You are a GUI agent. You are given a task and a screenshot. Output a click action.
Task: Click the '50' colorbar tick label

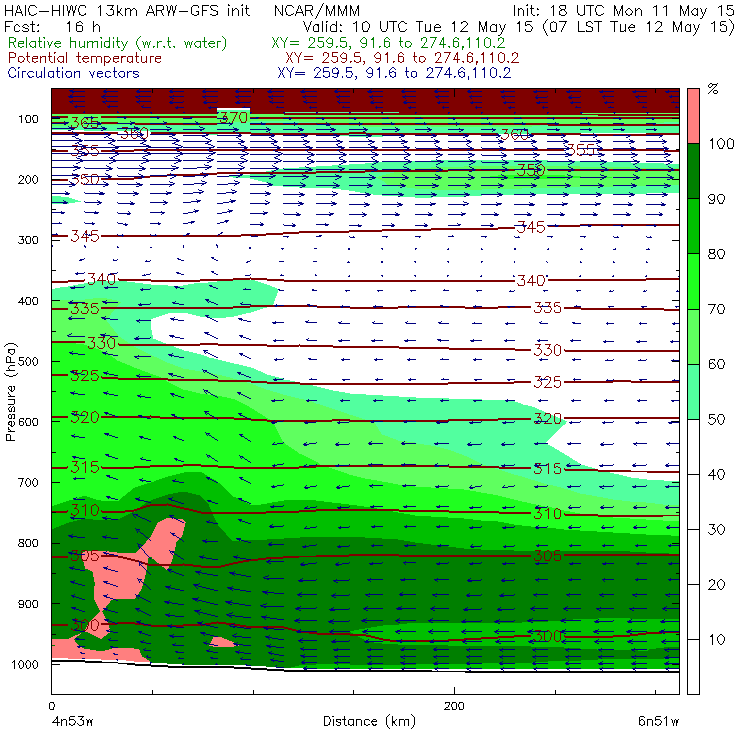(716, 419)
